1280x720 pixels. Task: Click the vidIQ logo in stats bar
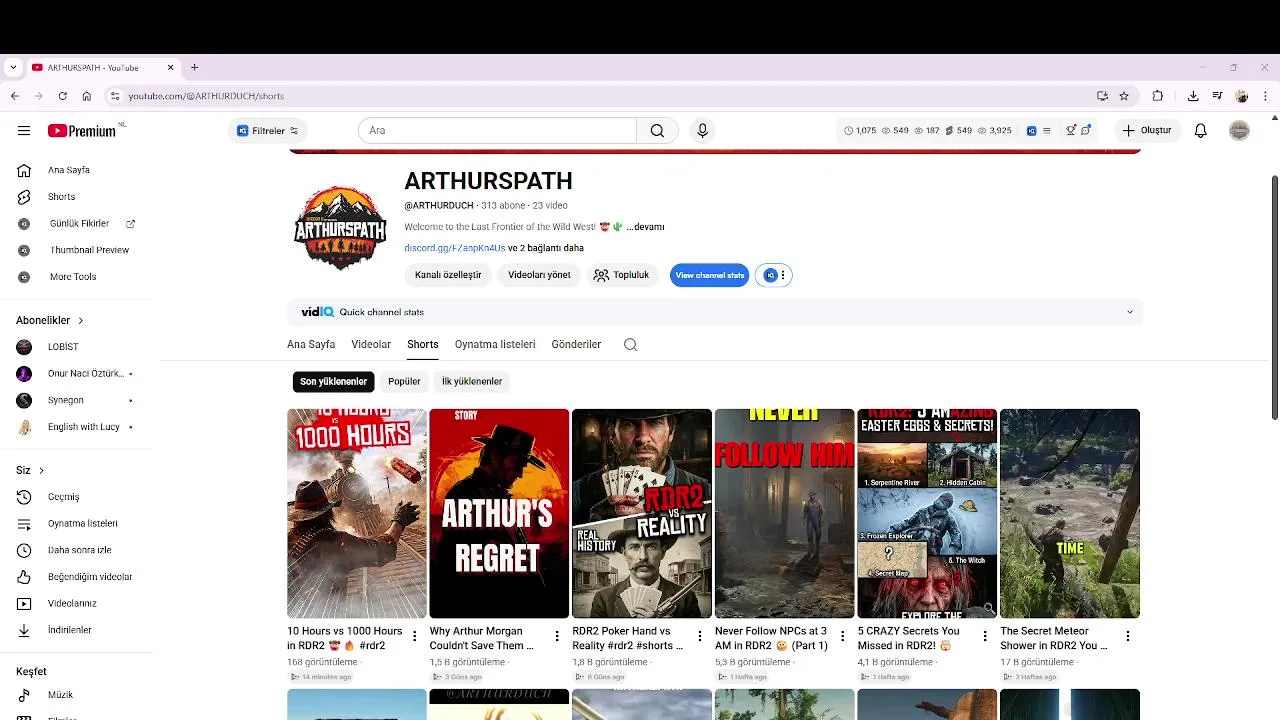pos(1032,131)
